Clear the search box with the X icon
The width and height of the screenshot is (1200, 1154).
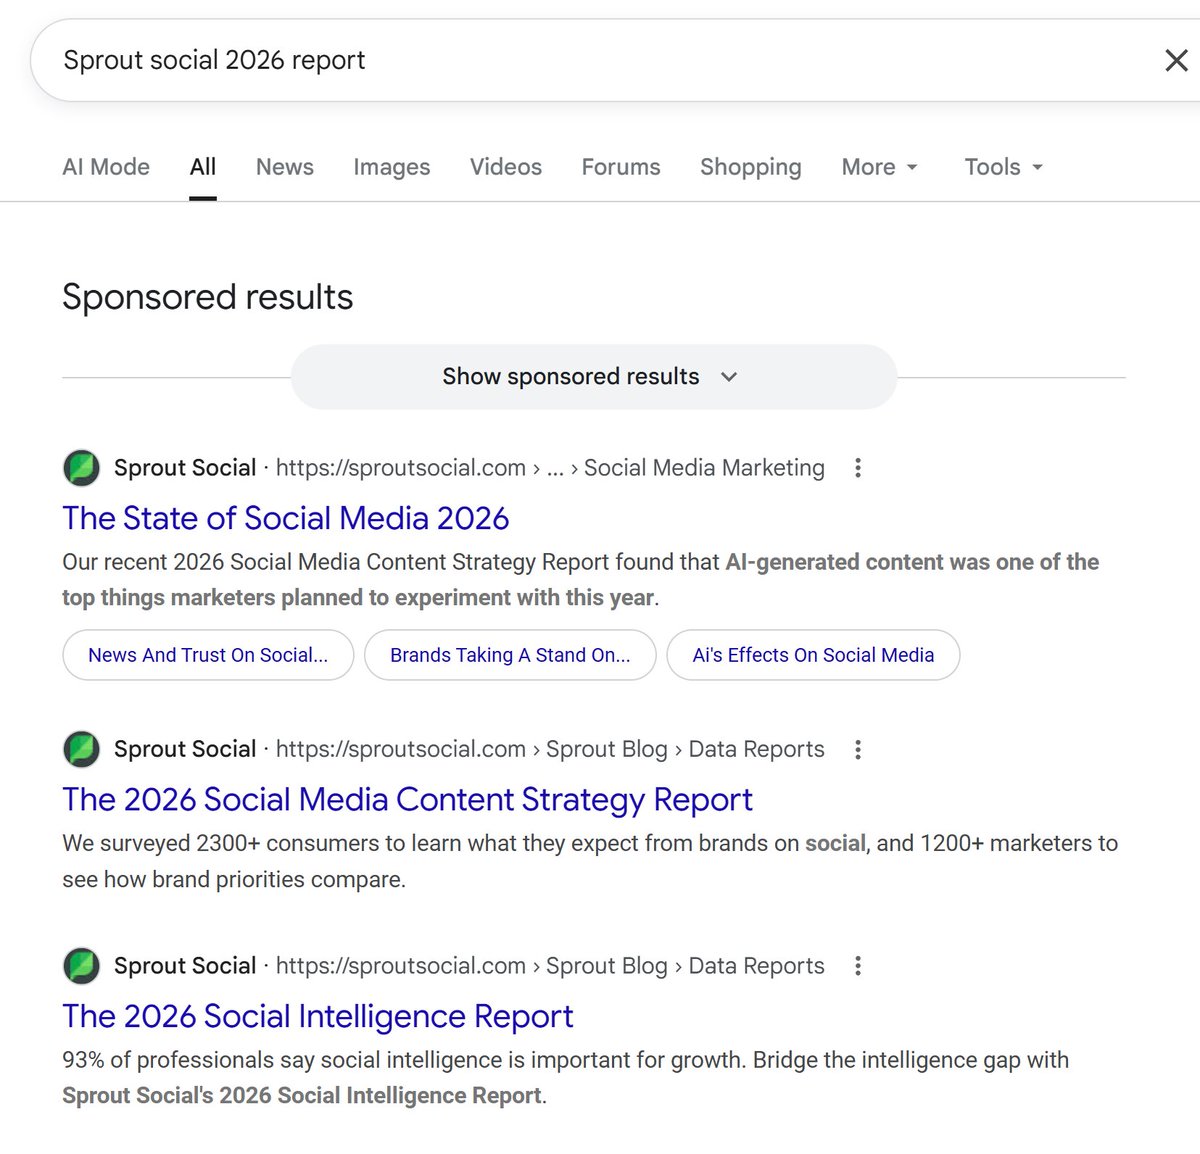[1176, 60]
